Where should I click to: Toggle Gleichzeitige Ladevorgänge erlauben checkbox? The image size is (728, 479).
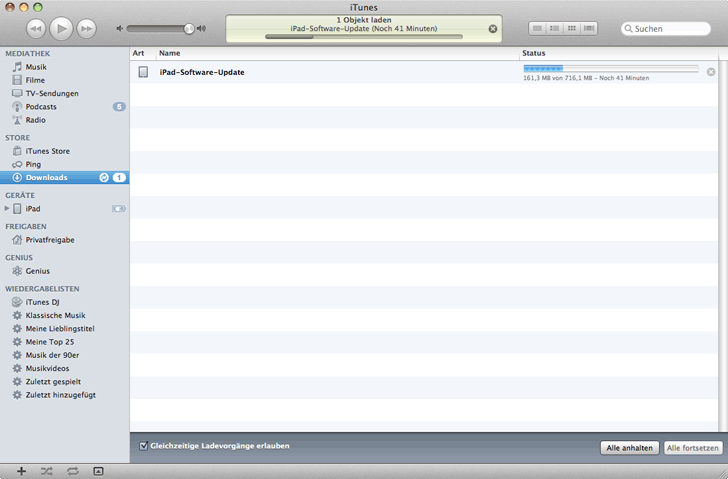point(143,446)
